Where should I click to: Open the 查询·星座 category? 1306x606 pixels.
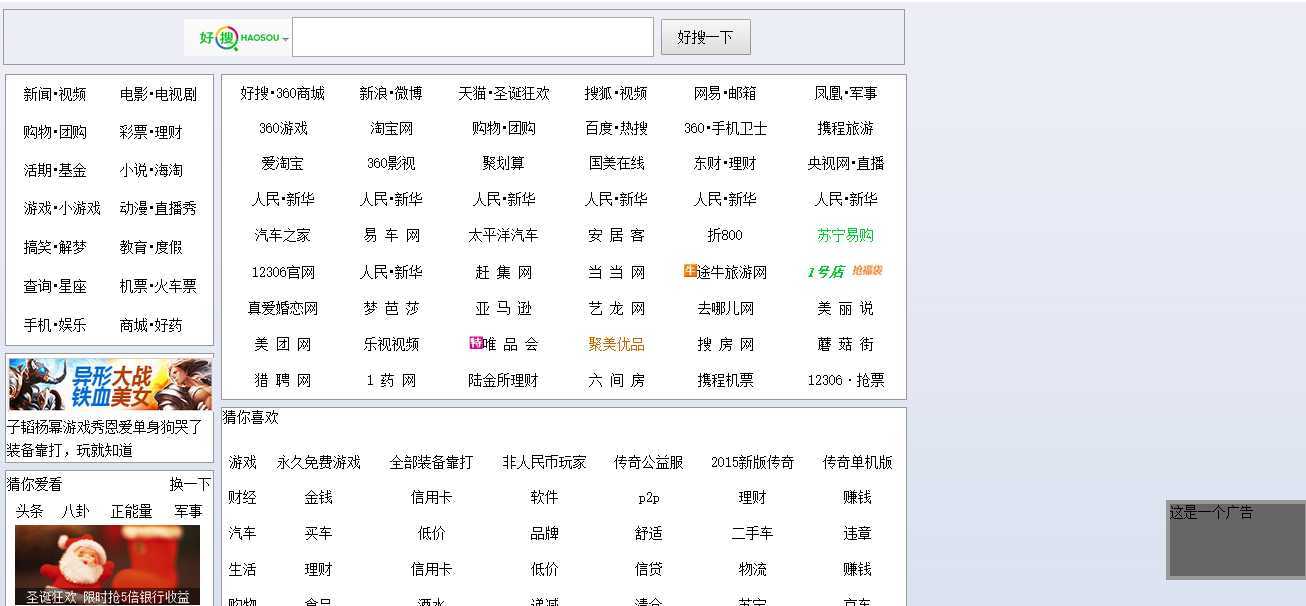click(55, 286)
